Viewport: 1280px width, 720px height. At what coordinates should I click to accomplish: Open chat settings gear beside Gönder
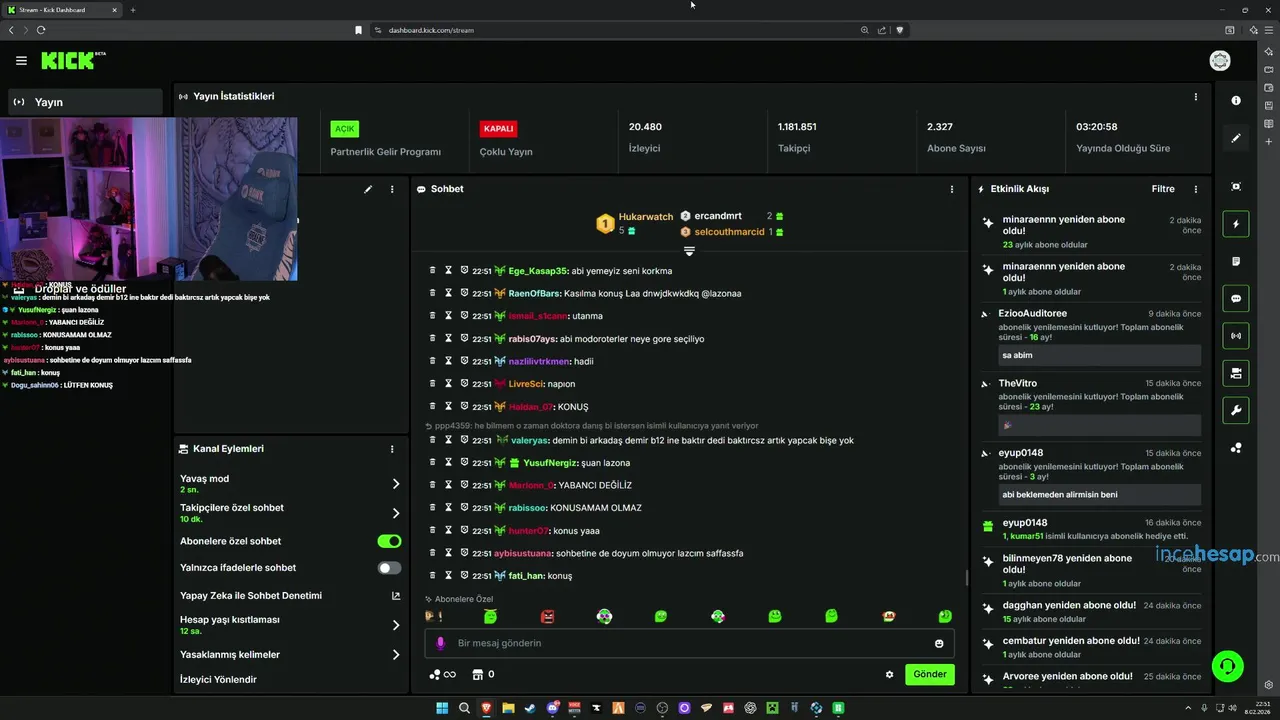(x=889, y=674)
